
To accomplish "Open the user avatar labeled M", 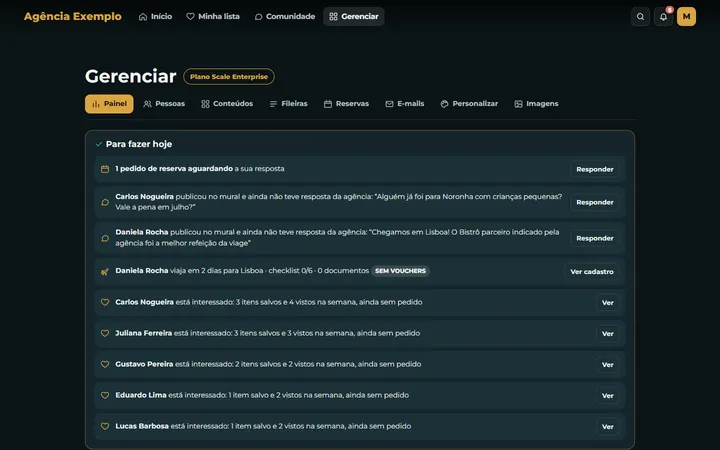I will [686, 17].
